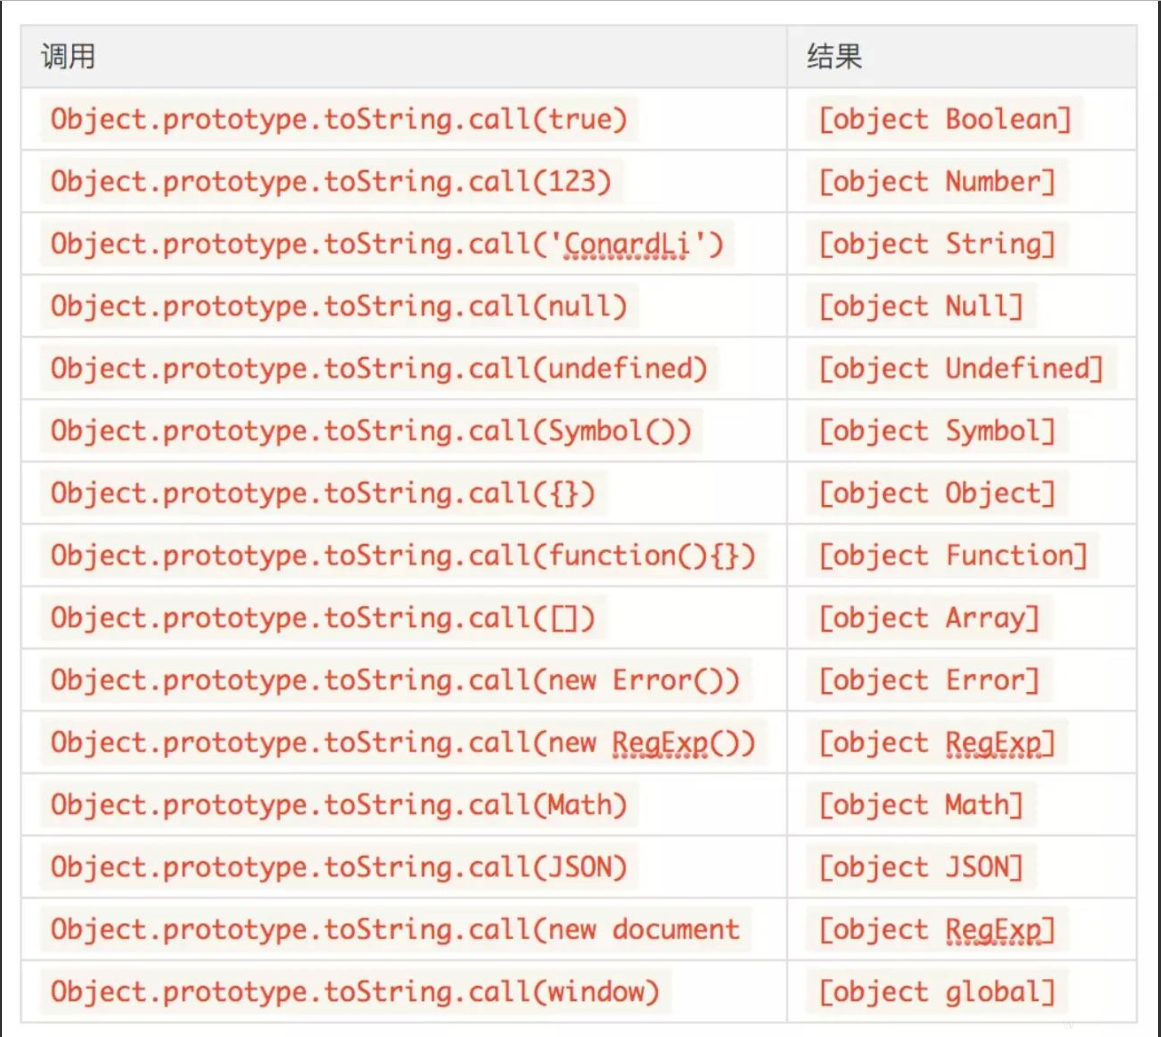Click the 结果 column header
Screen dimensions: 1161x1037
click(x=834, y=57)
